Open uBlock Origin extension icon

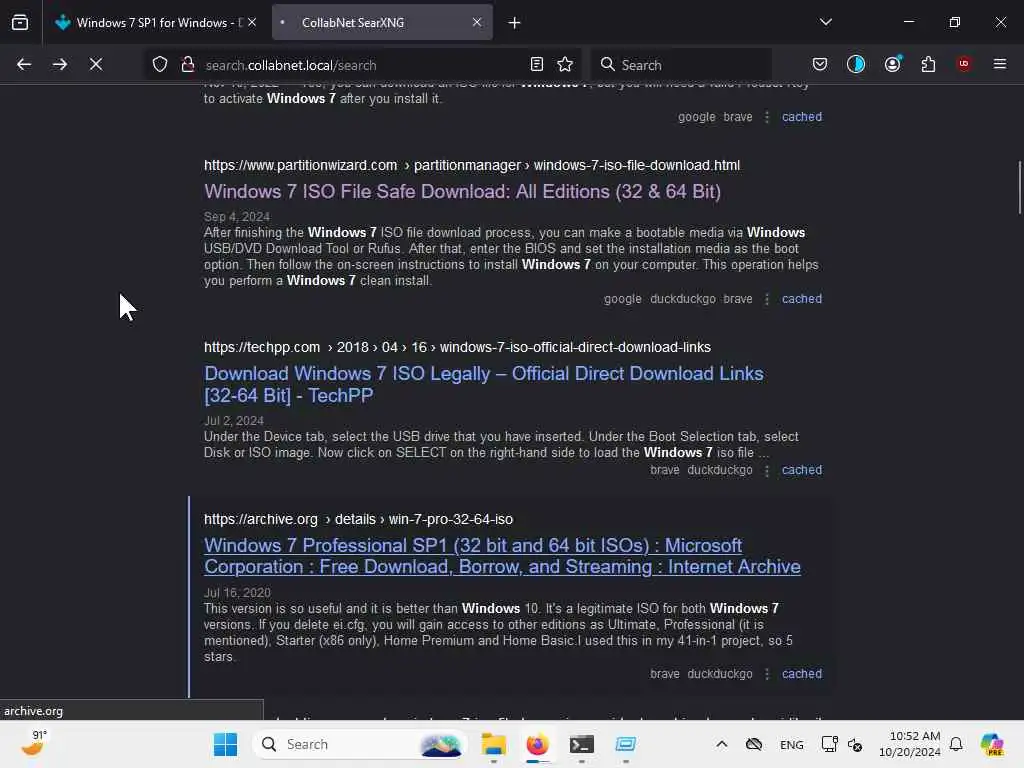964,64
